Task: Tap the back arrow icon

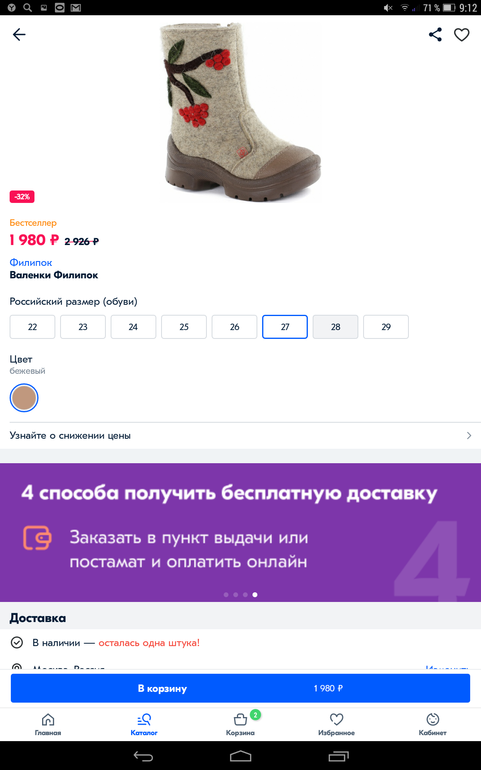Action: [19, 34]
